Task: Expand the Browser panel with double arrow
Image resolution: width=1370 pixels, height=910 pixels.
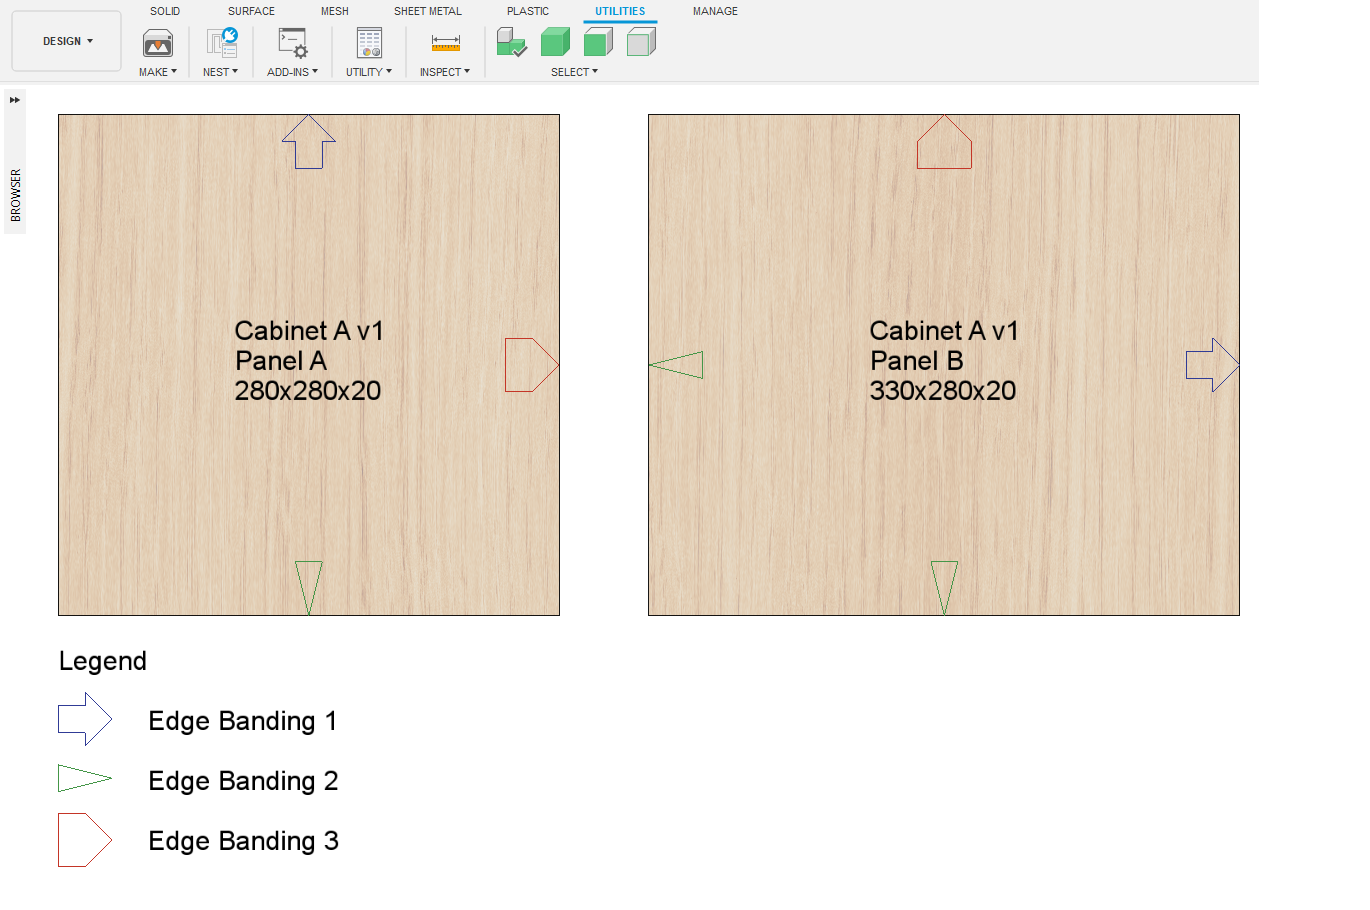Action: [15, 100]
